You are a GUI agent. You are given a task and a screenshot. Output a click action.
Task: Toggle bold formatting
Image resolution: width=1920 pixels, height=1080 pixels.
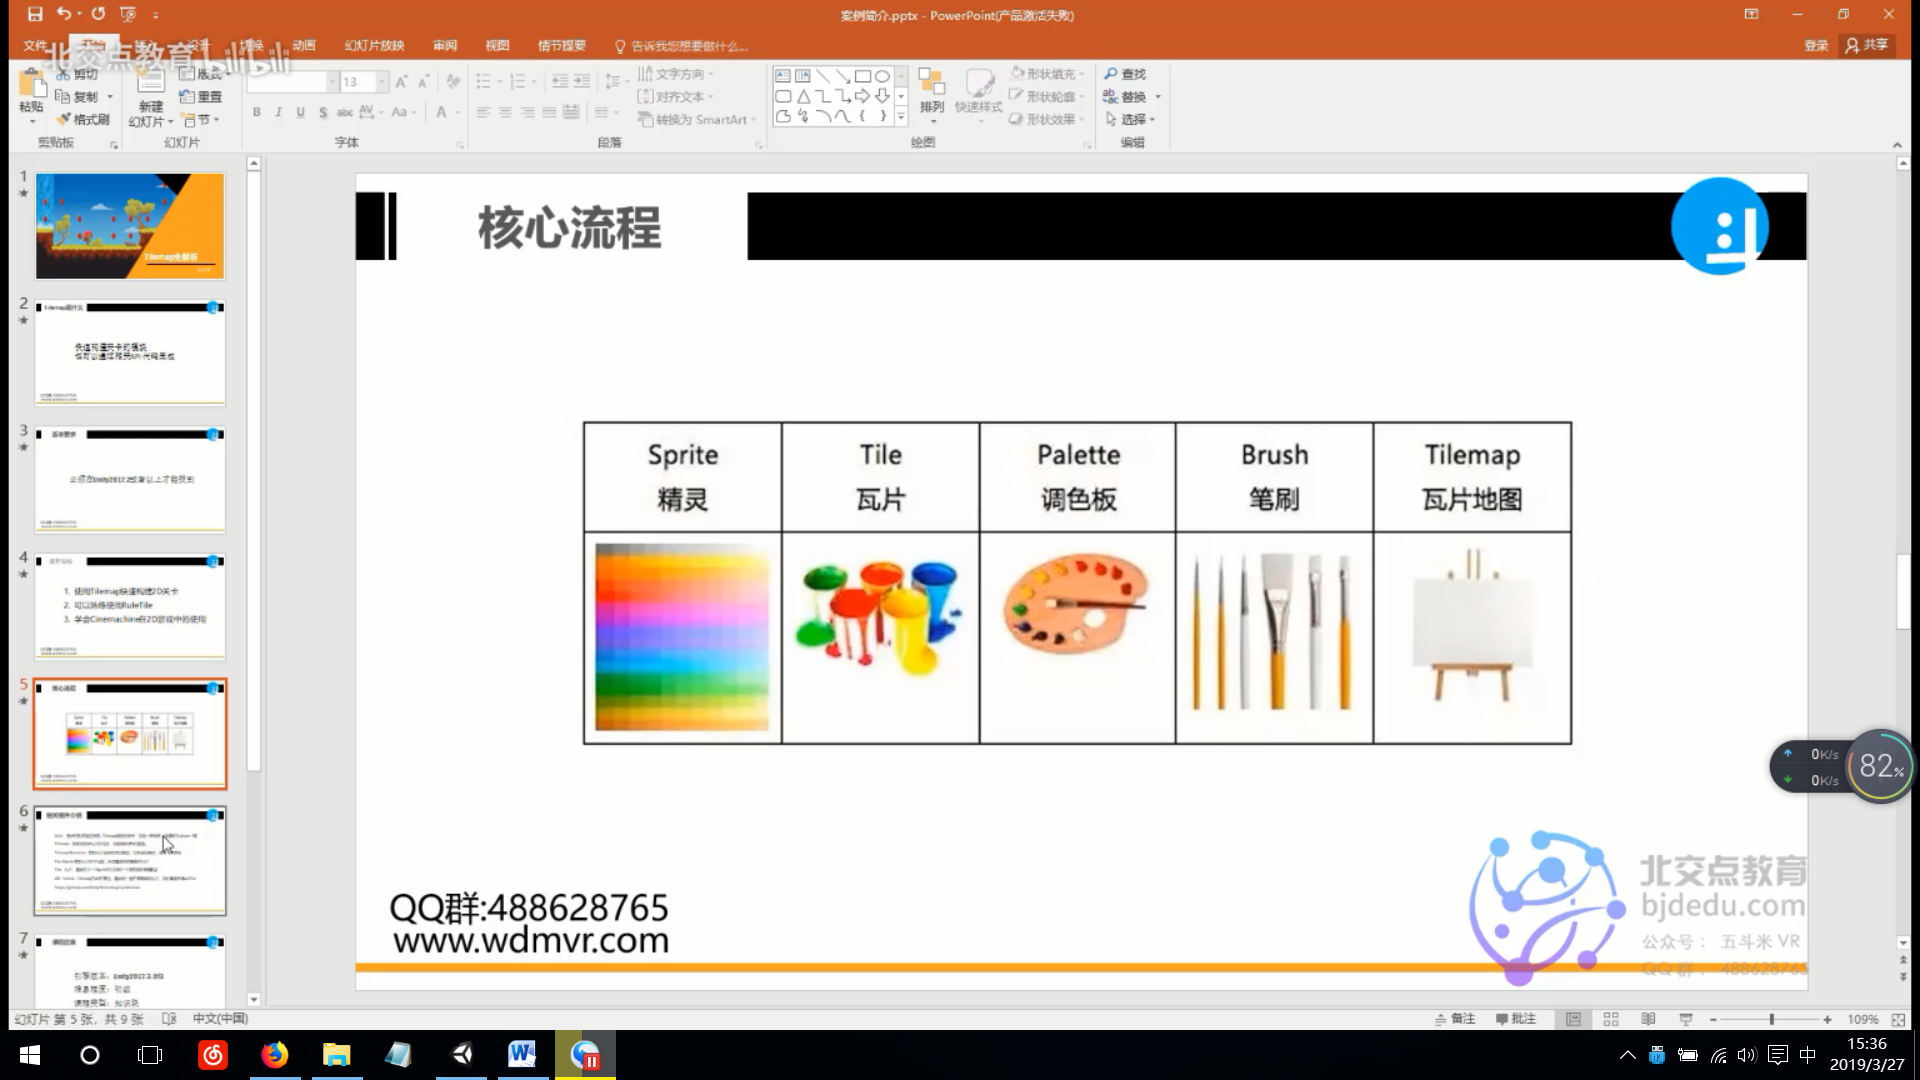point(256,113)
